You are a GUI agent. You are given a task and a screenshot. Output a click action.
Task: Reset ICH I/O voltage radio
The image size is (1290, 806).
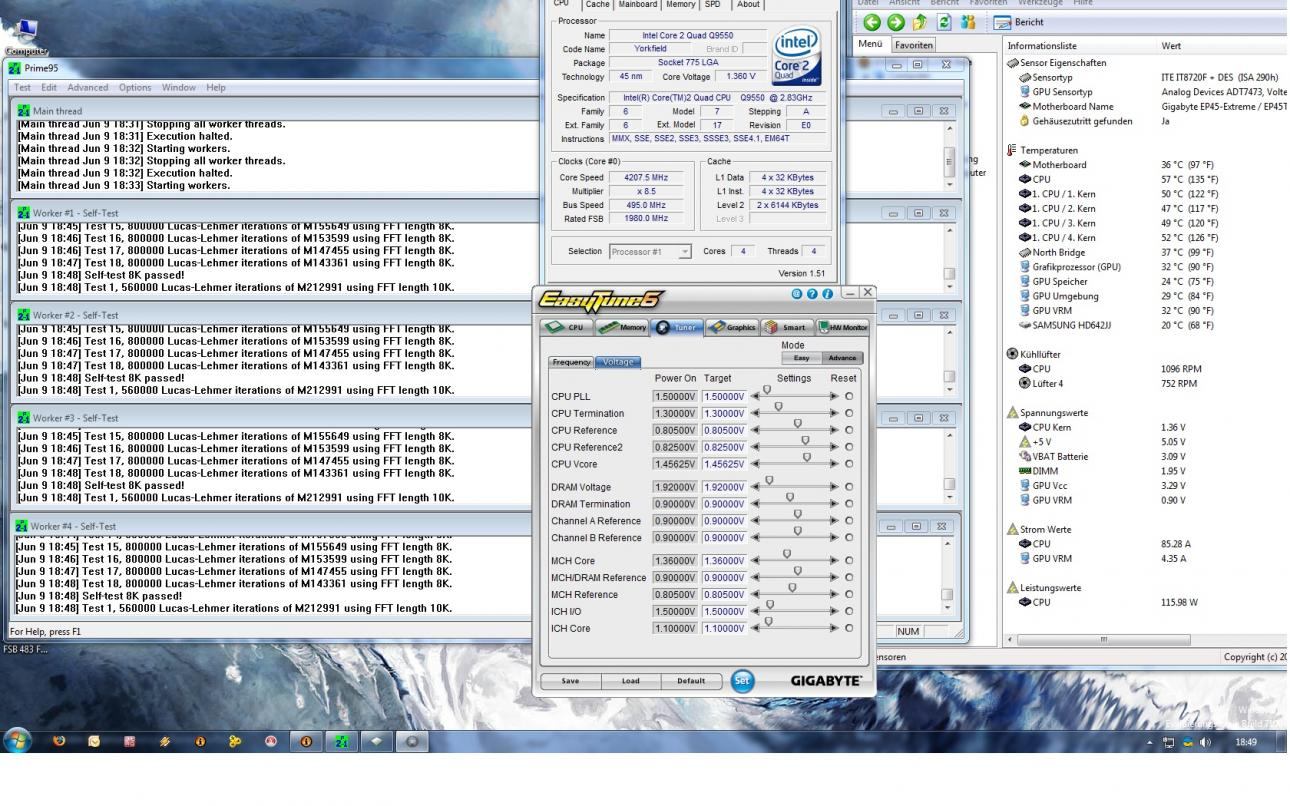[x=849, y=611]
